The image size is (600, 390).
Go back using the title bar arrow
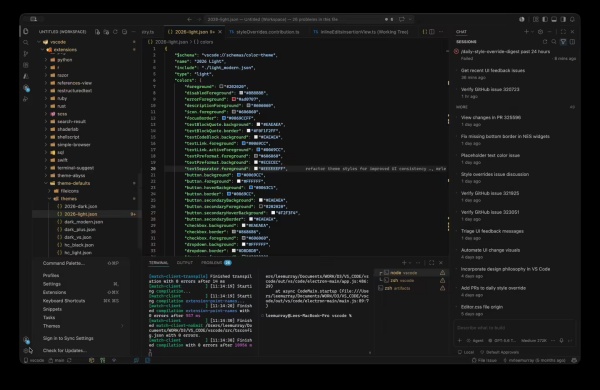click(x=189, y=19)
